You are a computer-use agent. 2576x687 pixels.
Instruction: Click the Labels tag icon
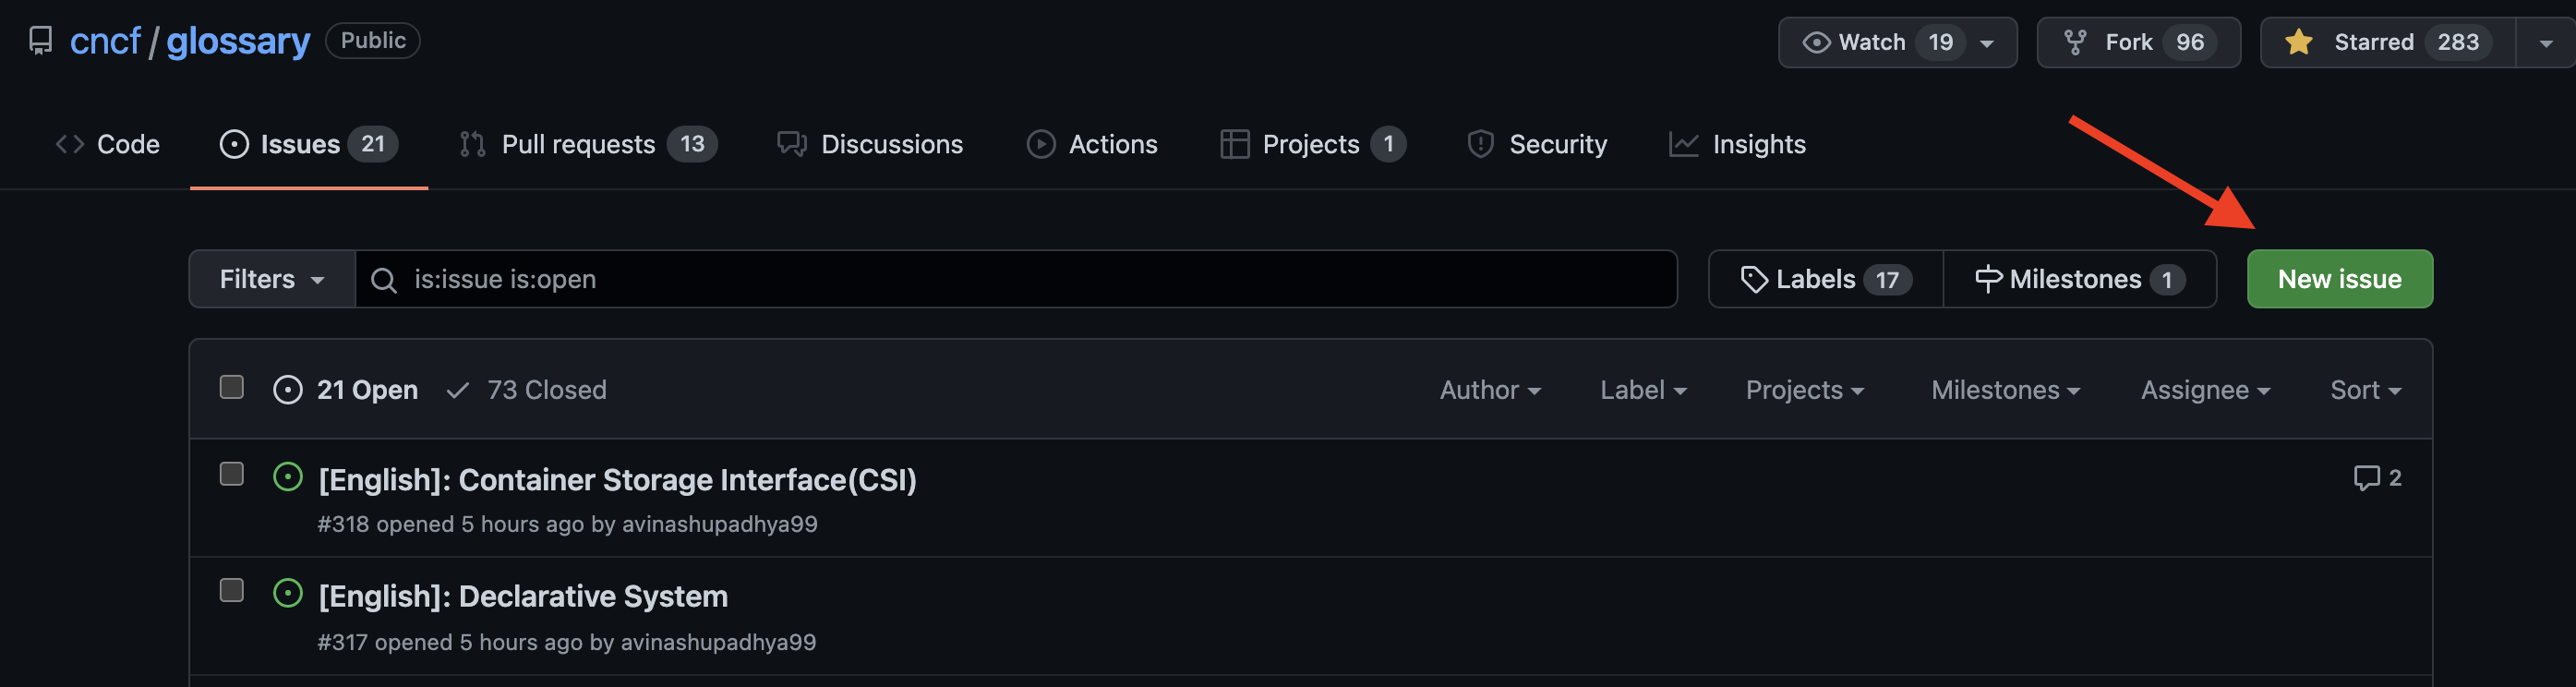point(1753,279)
